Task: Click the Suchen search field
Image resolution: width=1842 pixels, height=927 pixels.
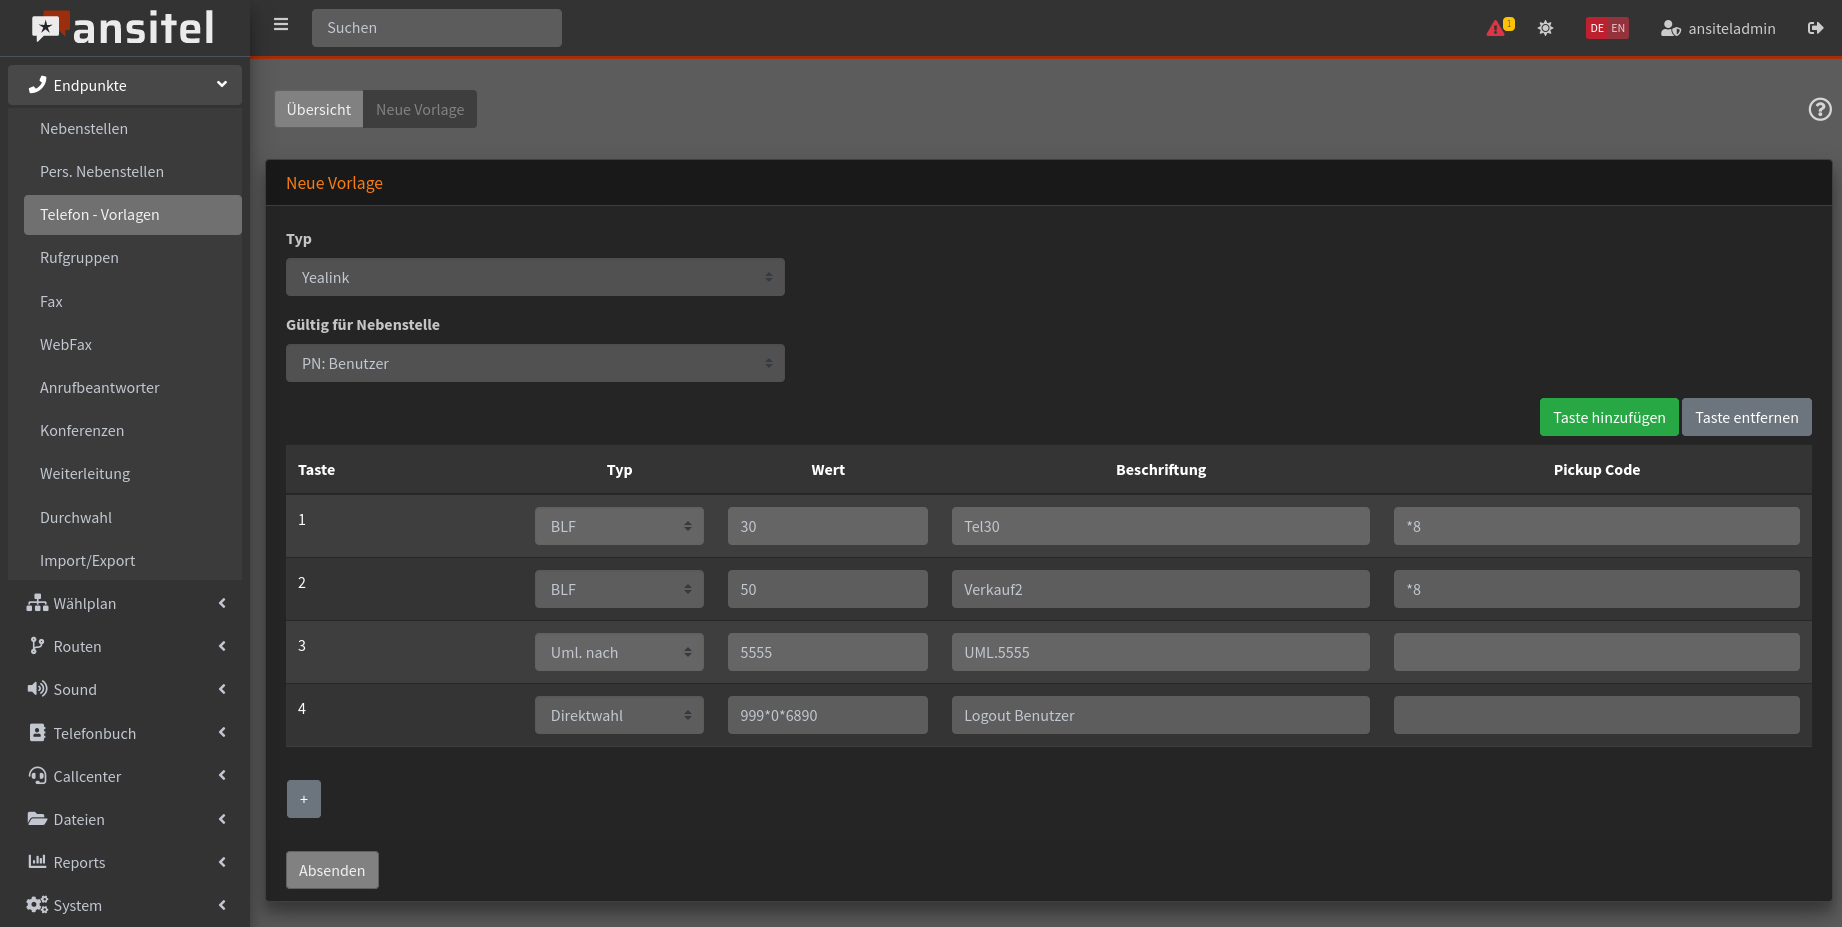Action: point(436,28)
